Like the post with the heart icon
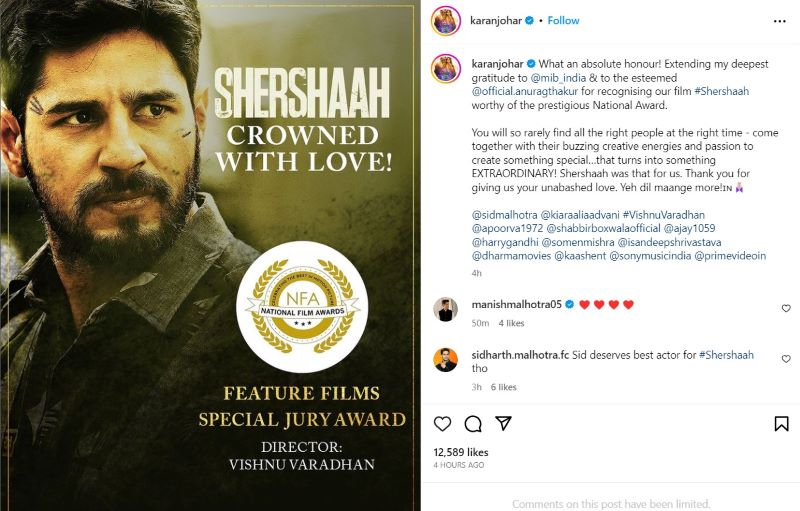The width and height of the screenshot is (800, 511). pos(442,424)
